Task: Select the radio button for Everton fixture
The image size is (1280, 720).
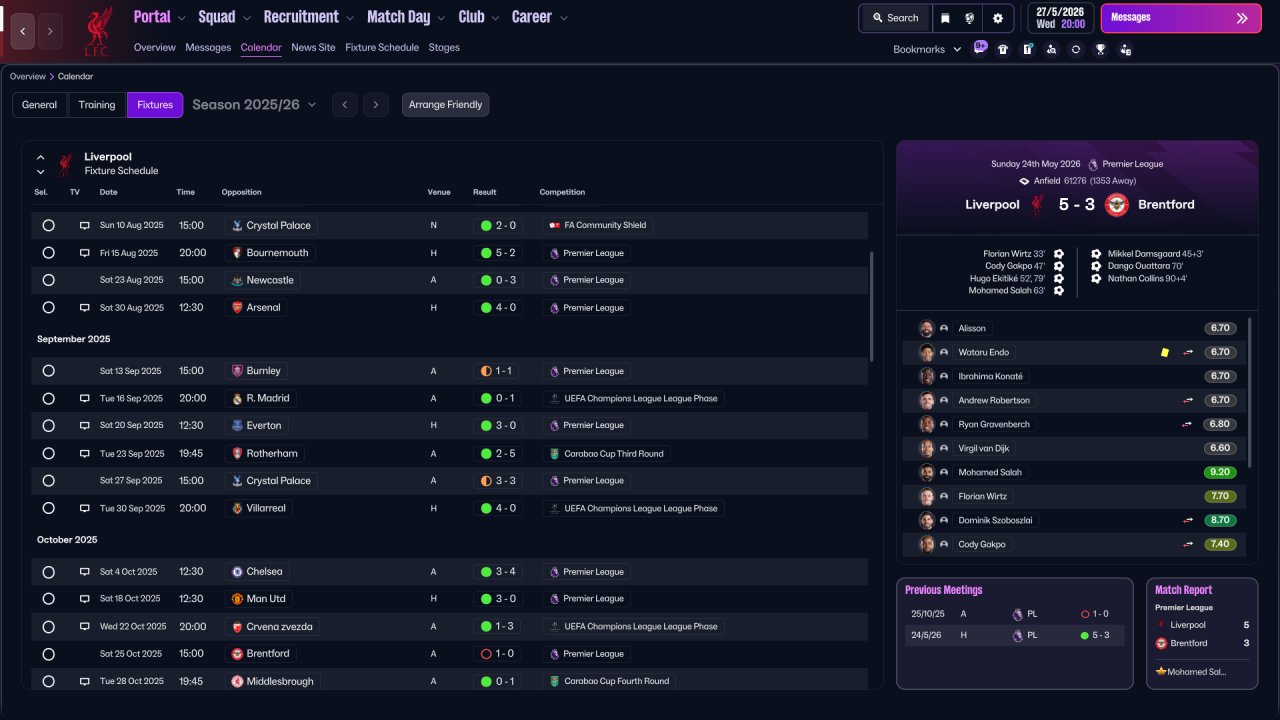Action: tap(48, 425)
